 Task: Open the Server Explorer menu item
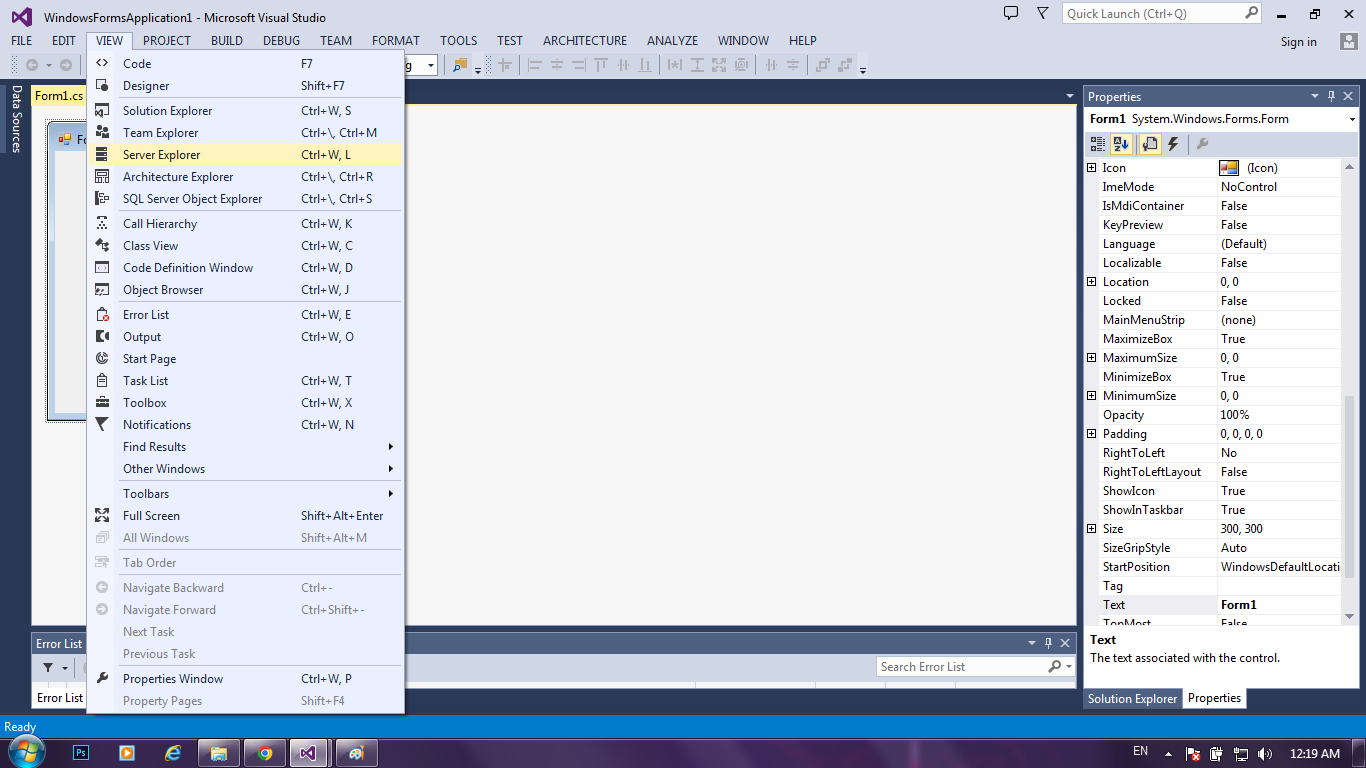[245, 155]
